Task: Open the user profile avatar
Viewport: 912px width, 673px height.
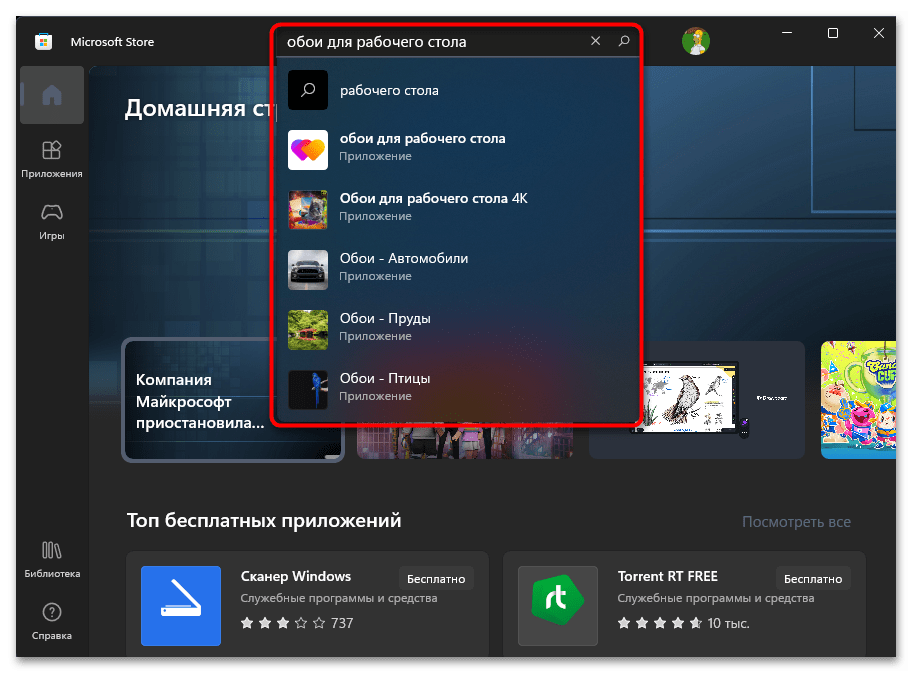Action: point(696,41)
